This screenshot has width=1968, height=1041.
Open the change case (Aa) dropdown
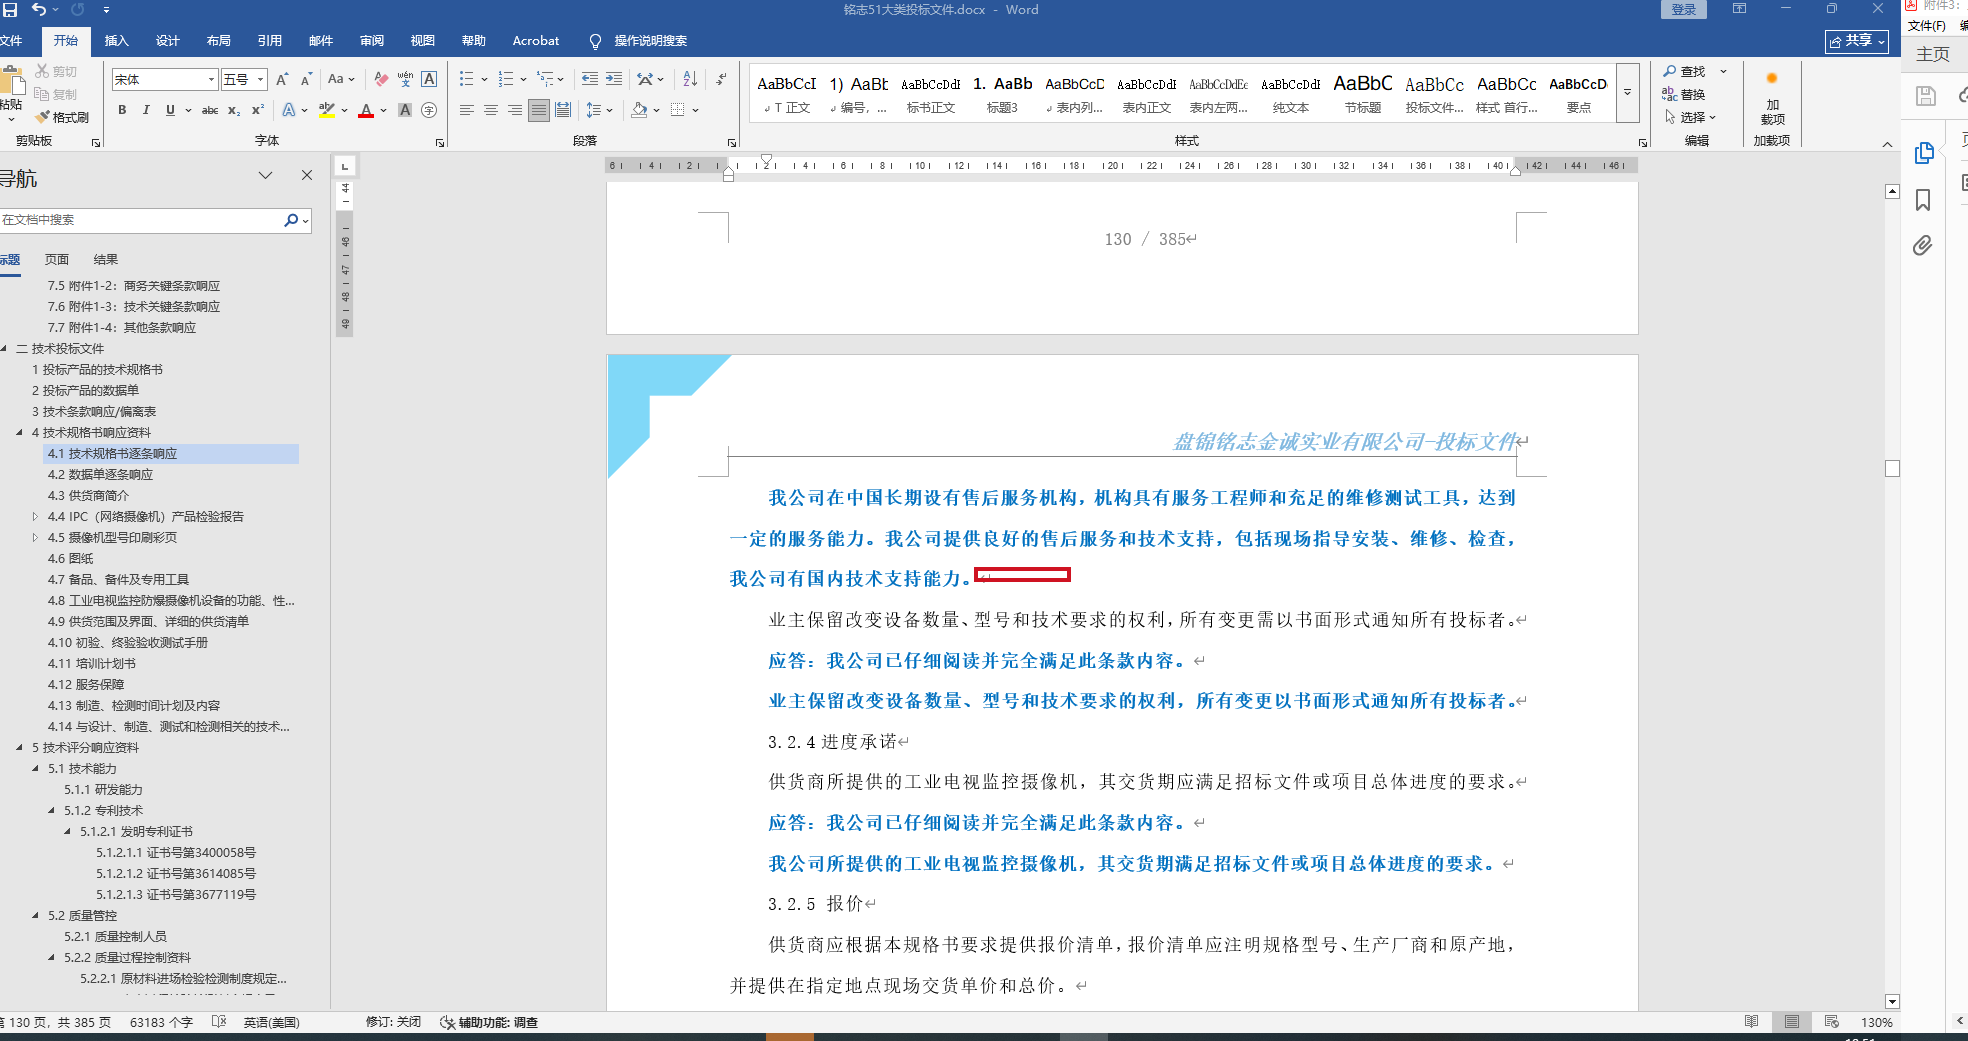(x=340, y=79)
